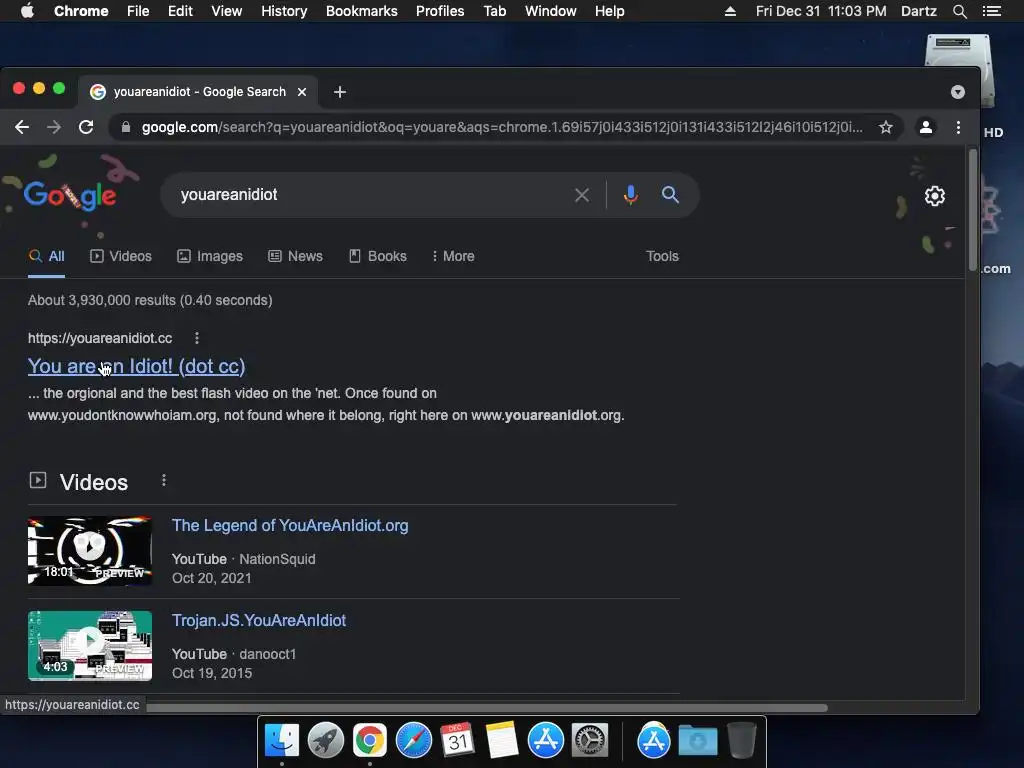Click the Chrome icon in the Dock

tap(370, 741)
